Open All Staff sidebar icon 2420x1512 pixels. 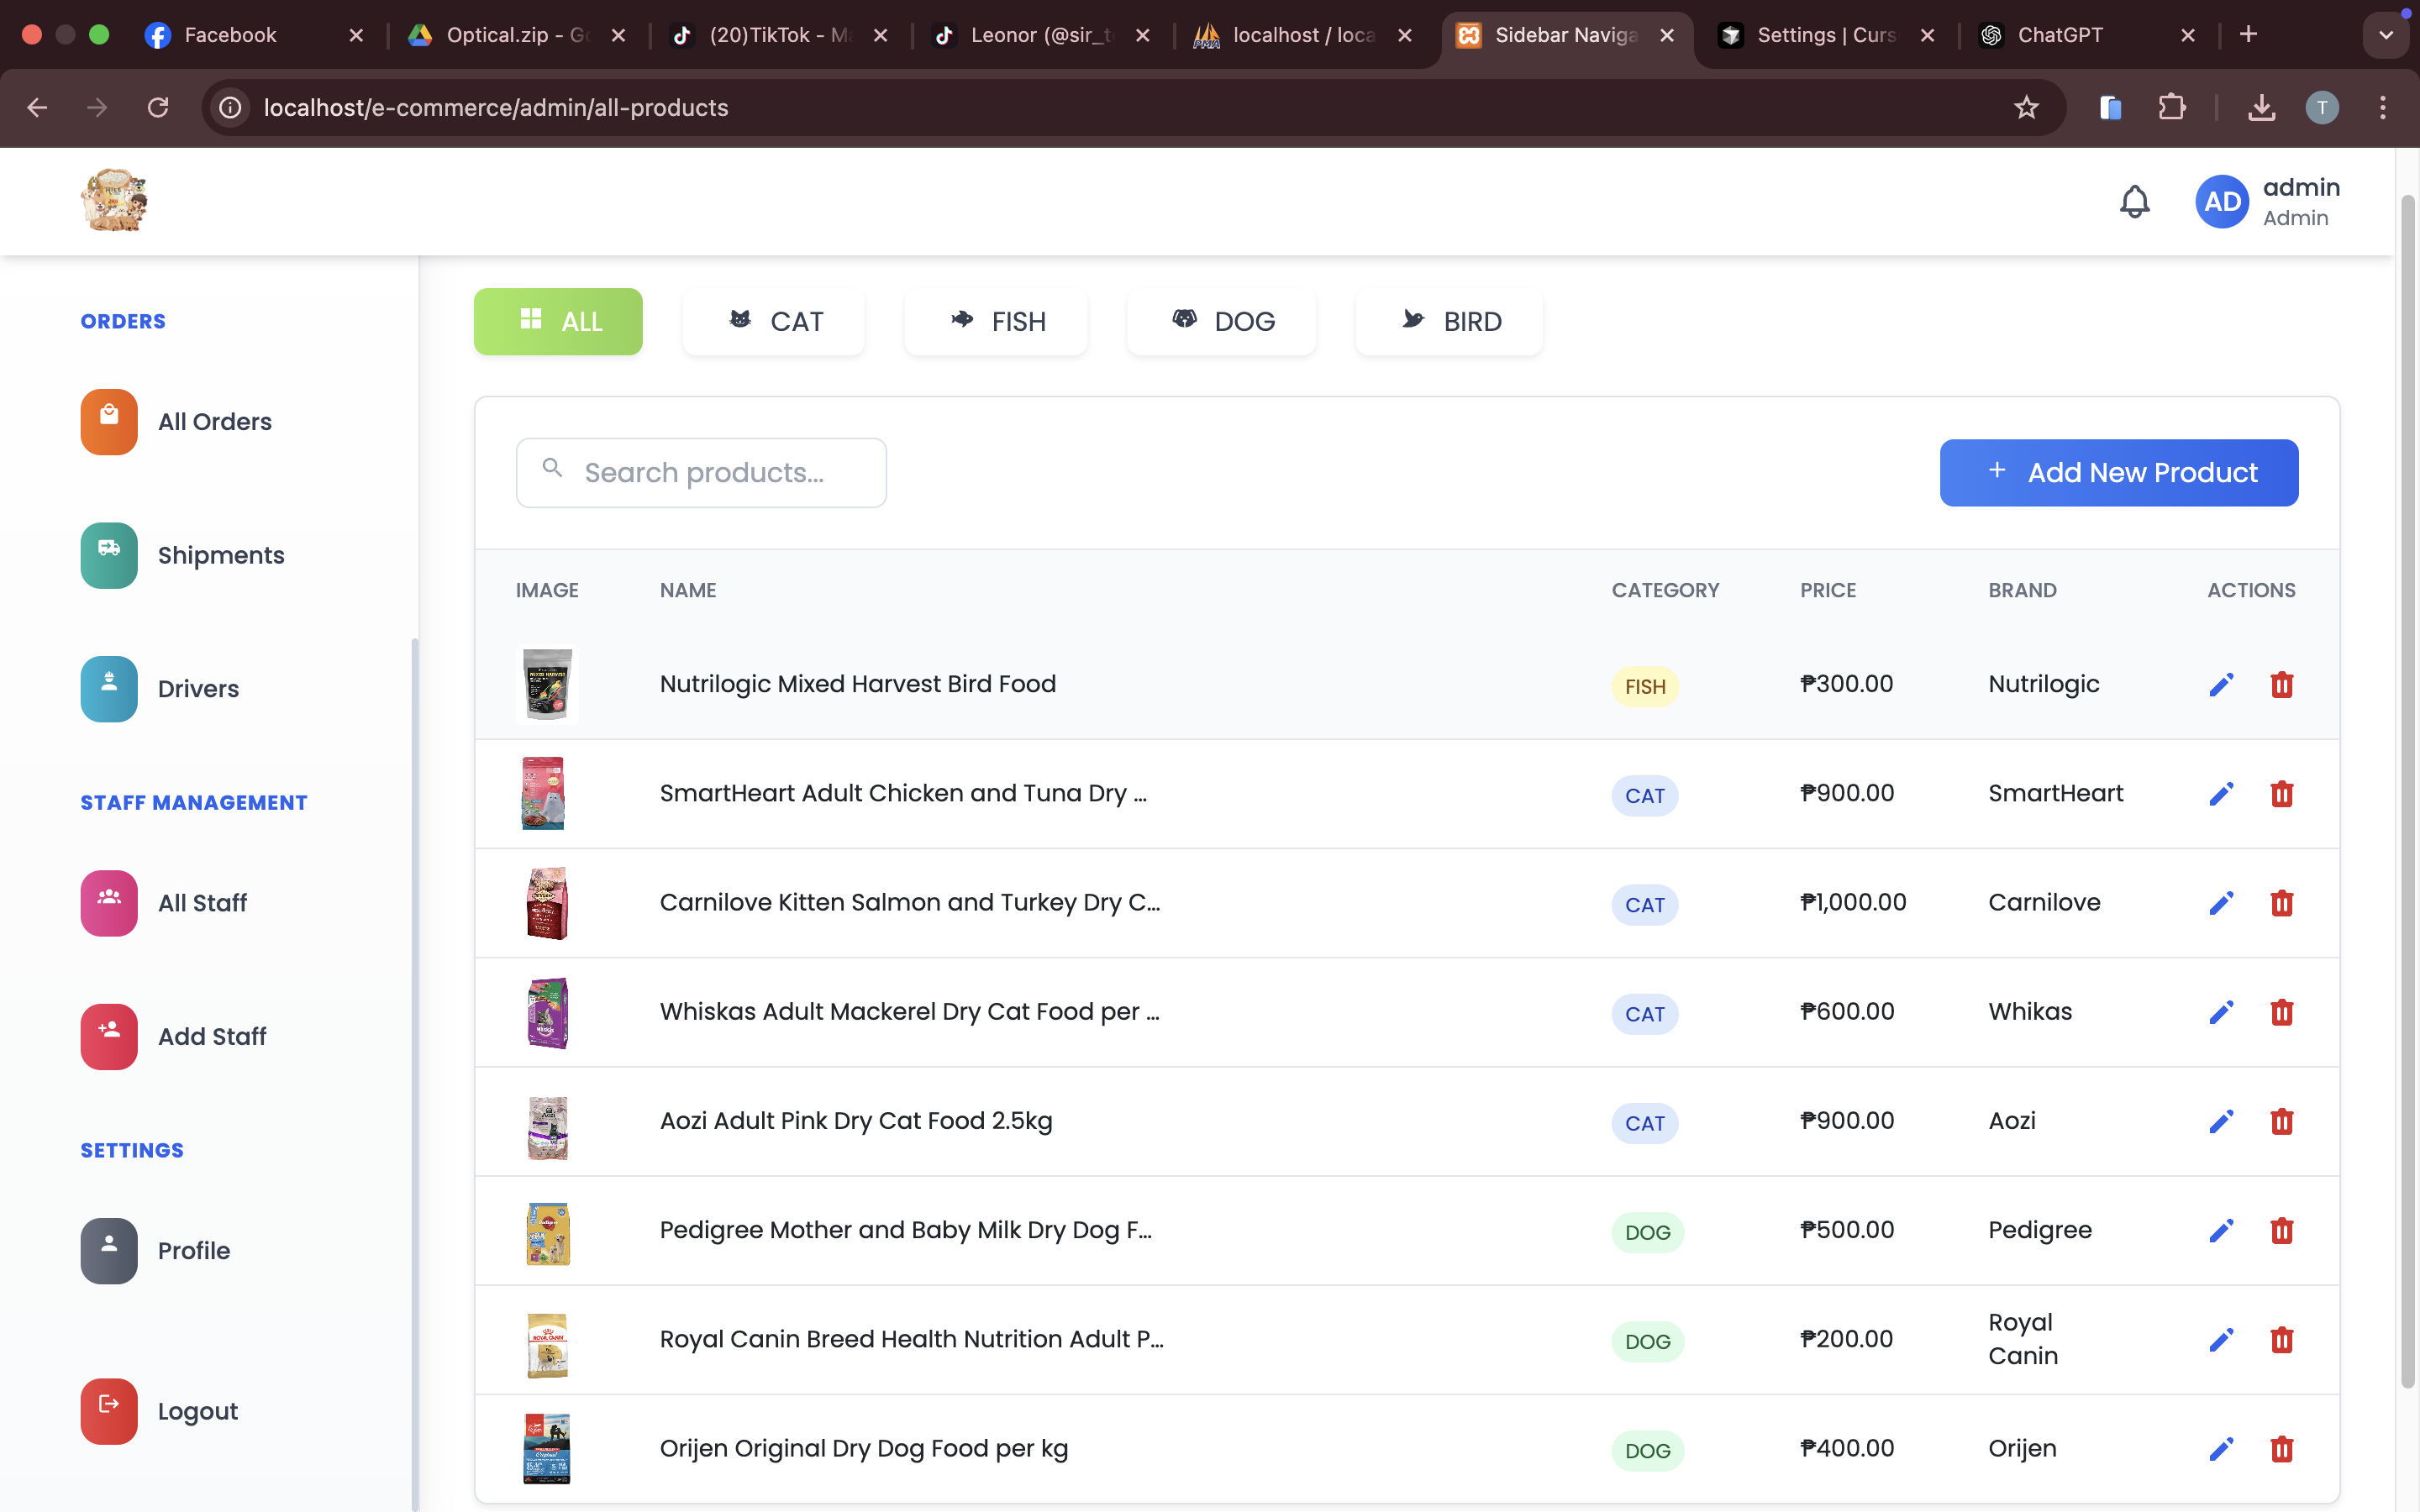click(x=109, y=903)
